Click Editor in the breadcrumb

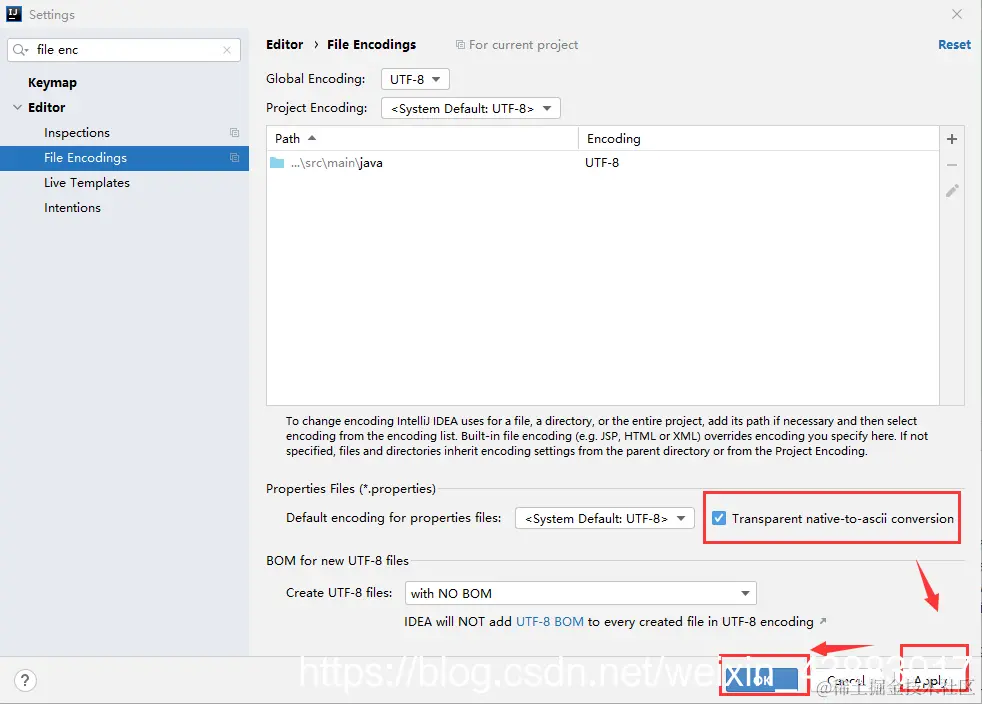coord(284,44)
